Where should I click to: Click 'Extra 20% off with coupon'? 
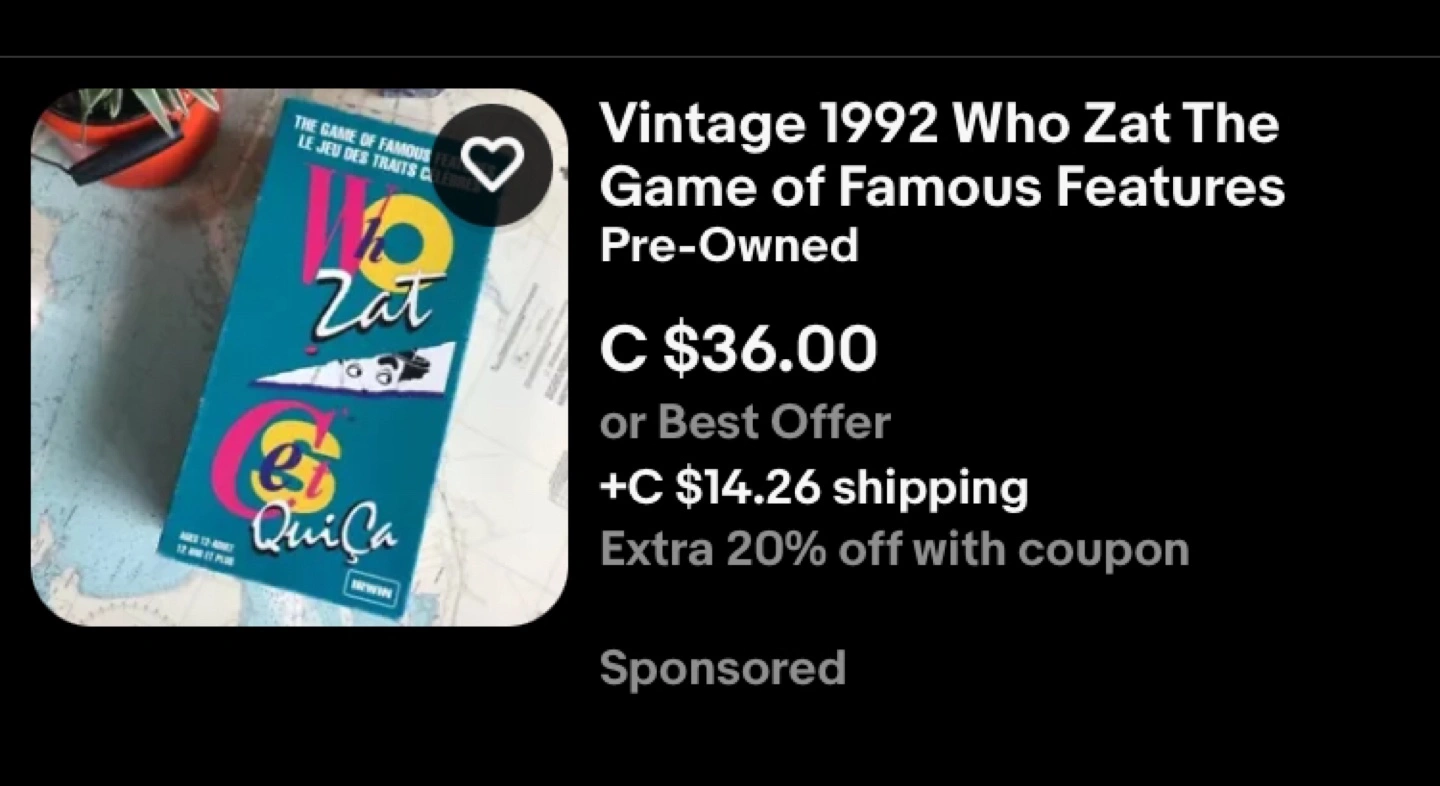coord(894,549)
